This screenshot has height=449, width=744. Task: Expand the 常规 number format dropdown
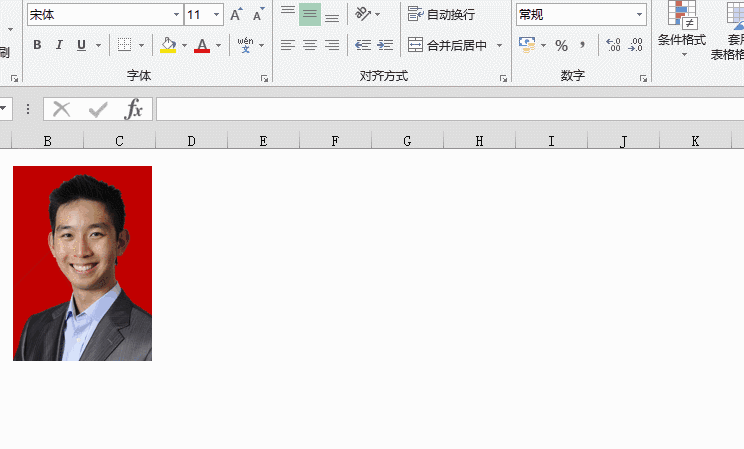[639, 15]
